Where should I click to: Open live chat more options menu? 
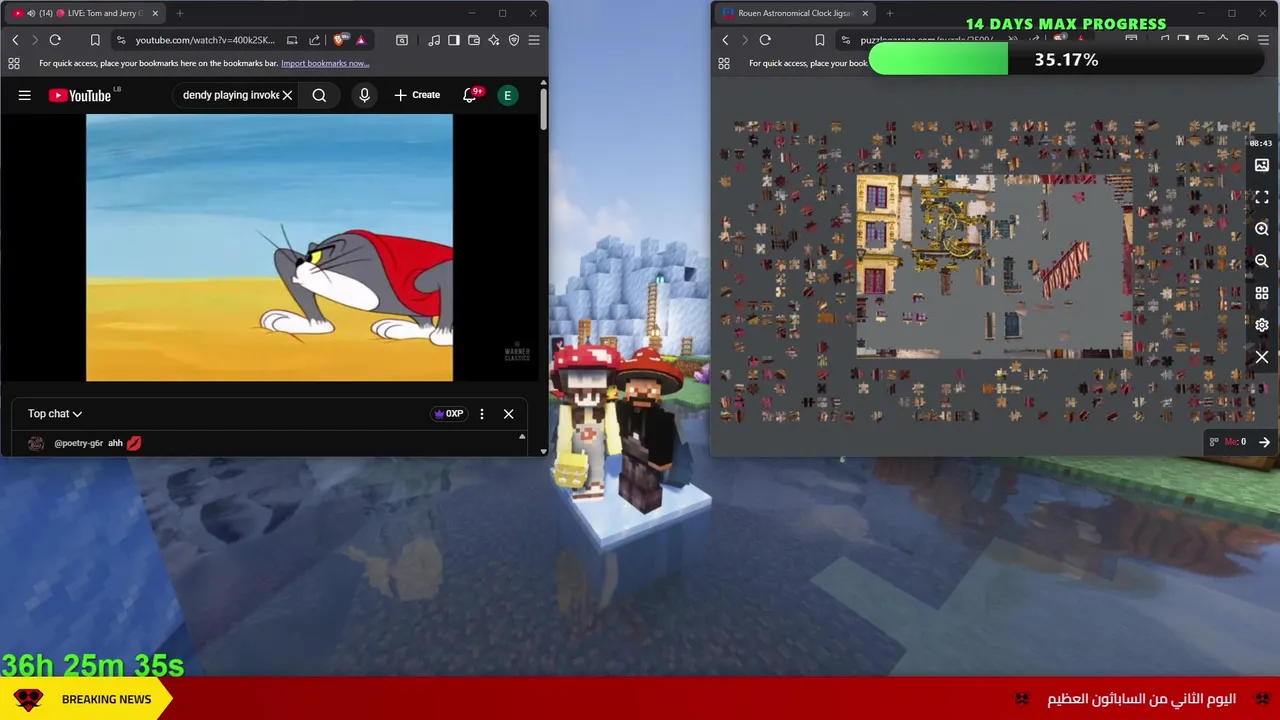pyautogui.click(x=482, y=414)
